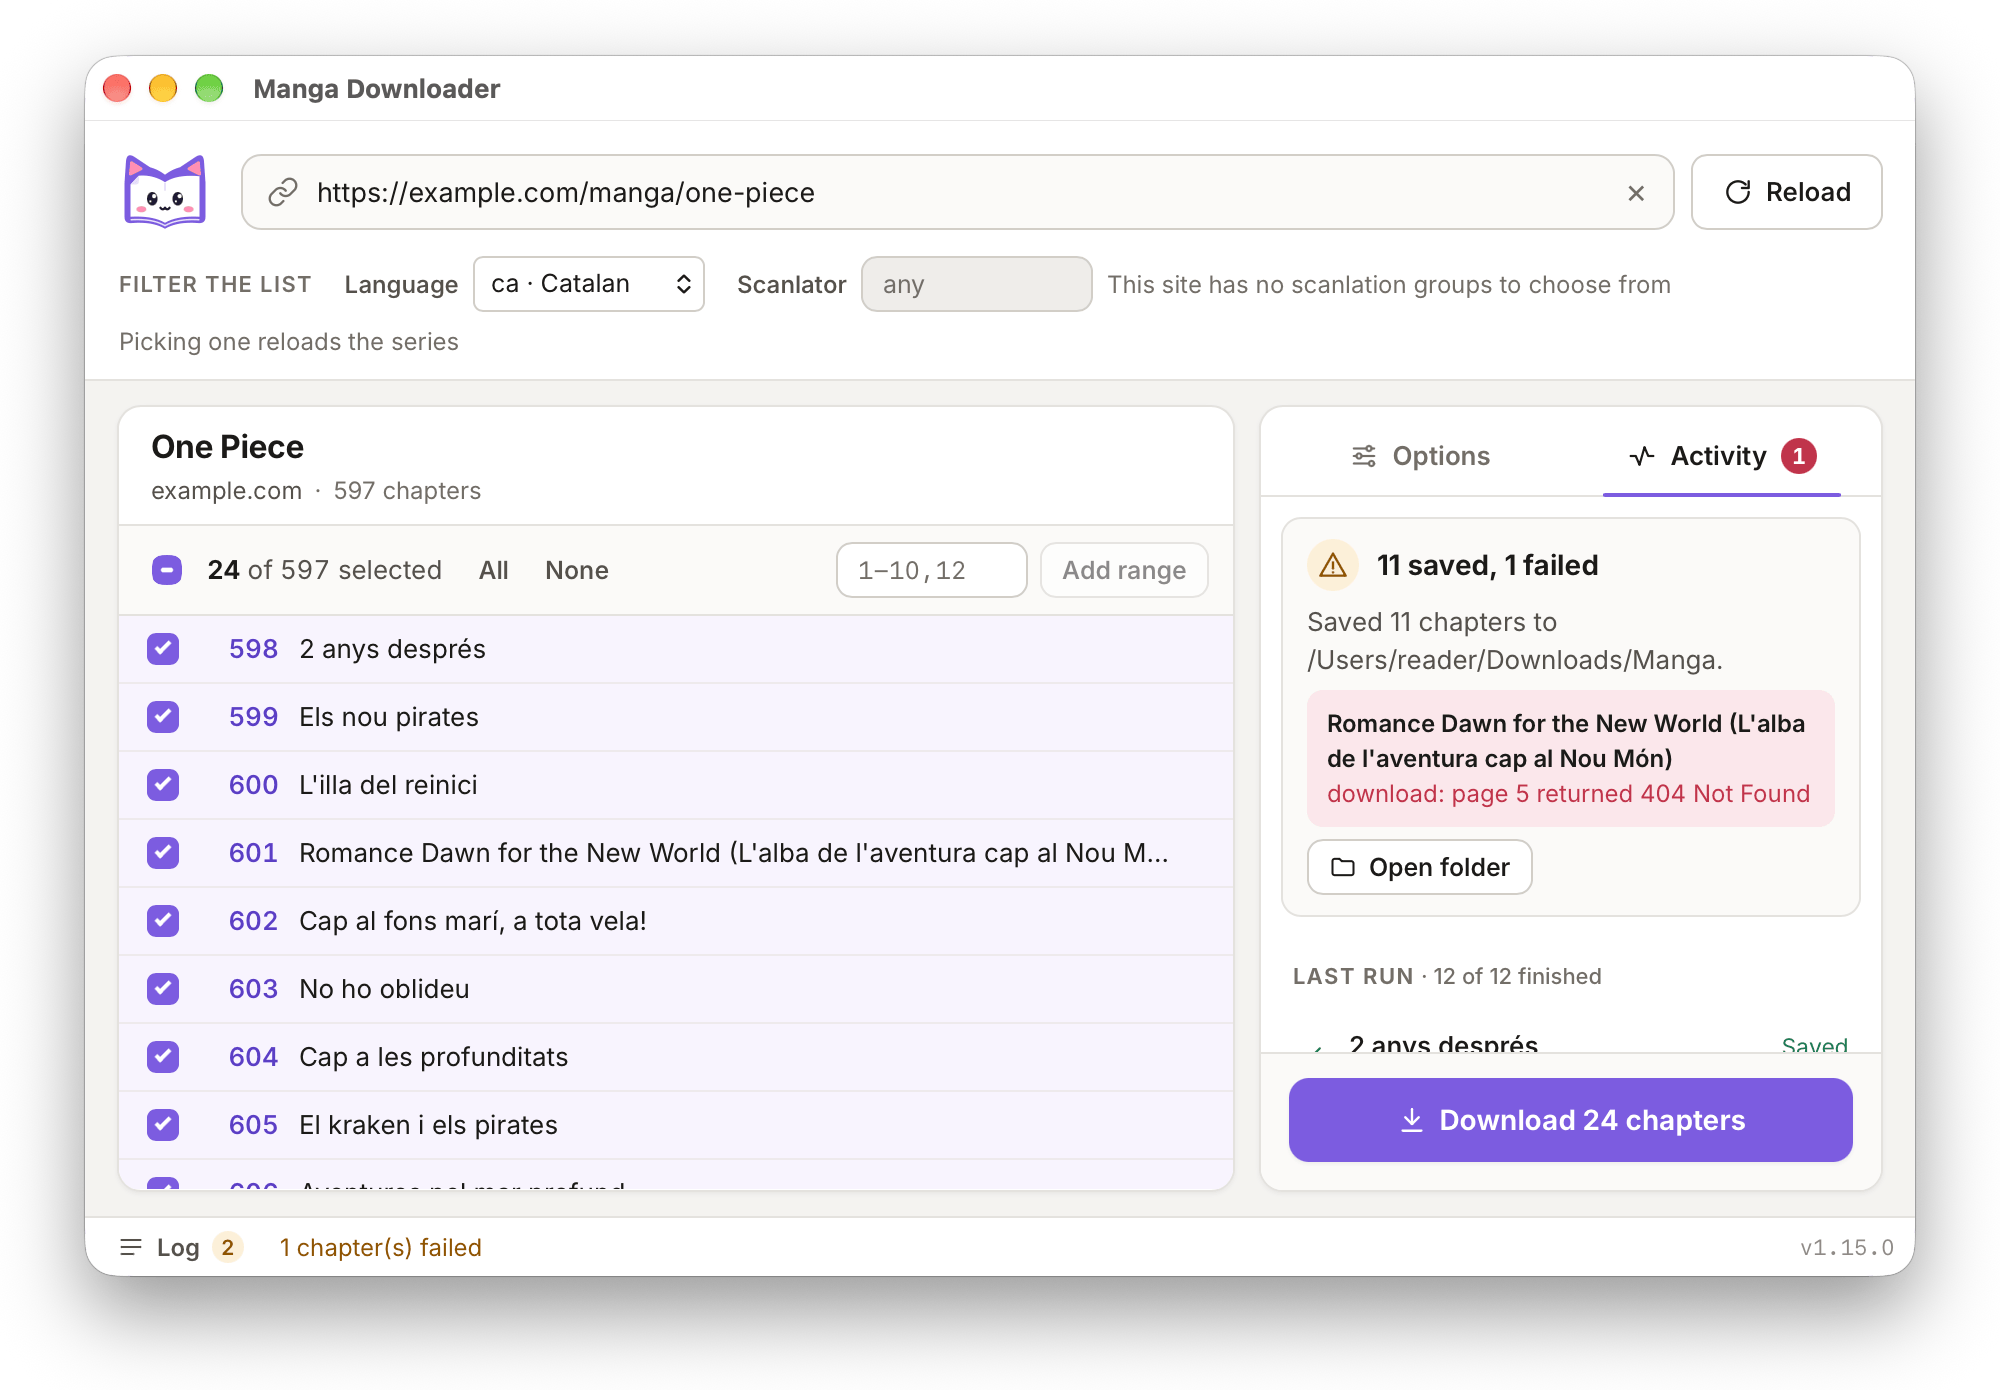The image size is (2000, 1390).
Task: Reload the series
Action: pyautogui.click(x=1786, y=192)
